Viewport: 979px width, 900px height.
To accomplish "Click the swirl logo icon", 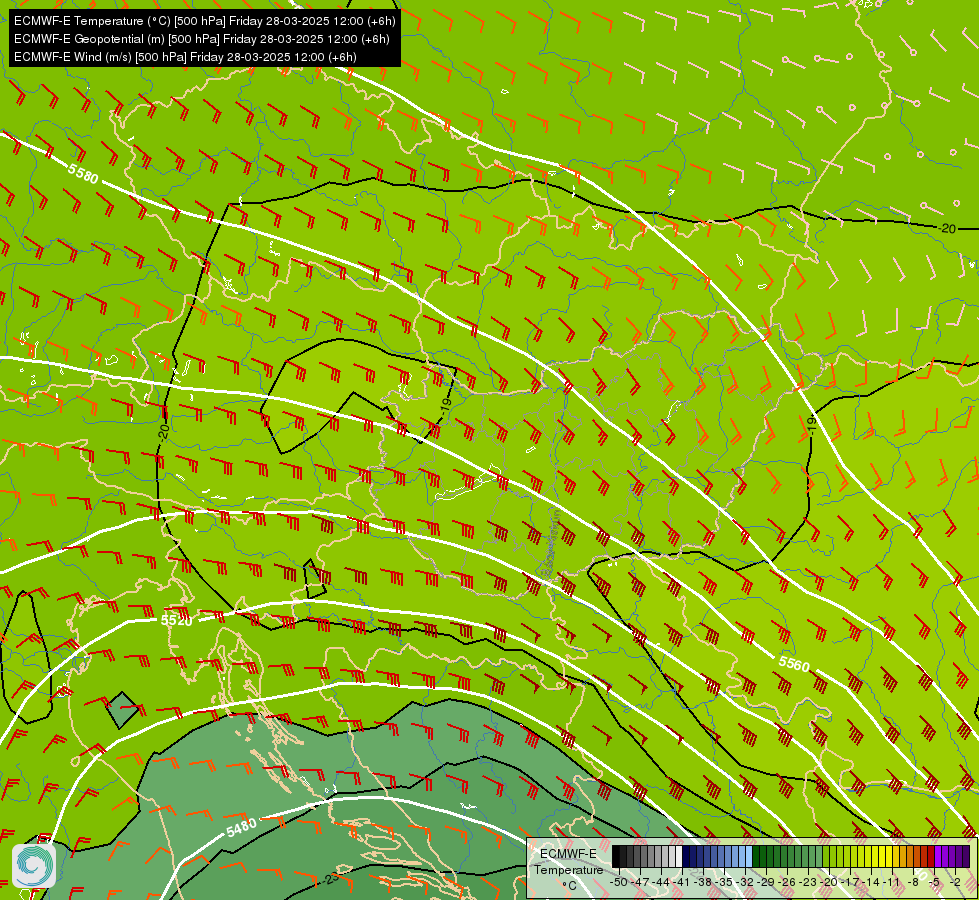I will coord(34,866).
